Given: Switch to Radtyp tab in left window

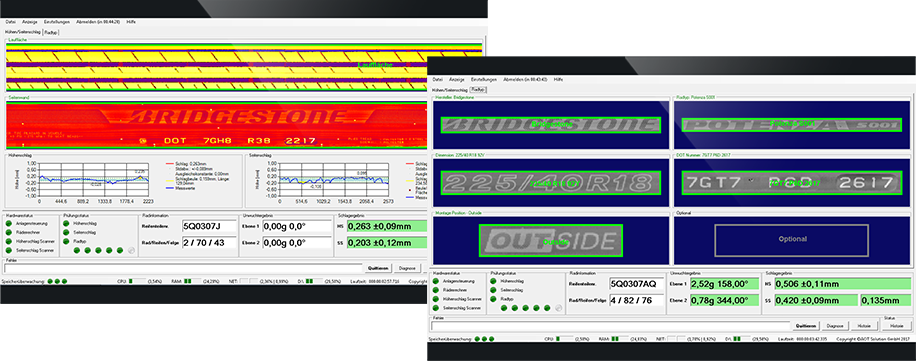Looking at the screenshot, I should (x=51, y=32).
